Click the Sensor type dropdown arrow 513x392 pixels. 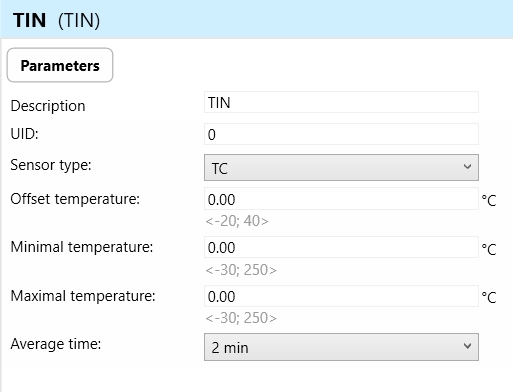point(467,167)
